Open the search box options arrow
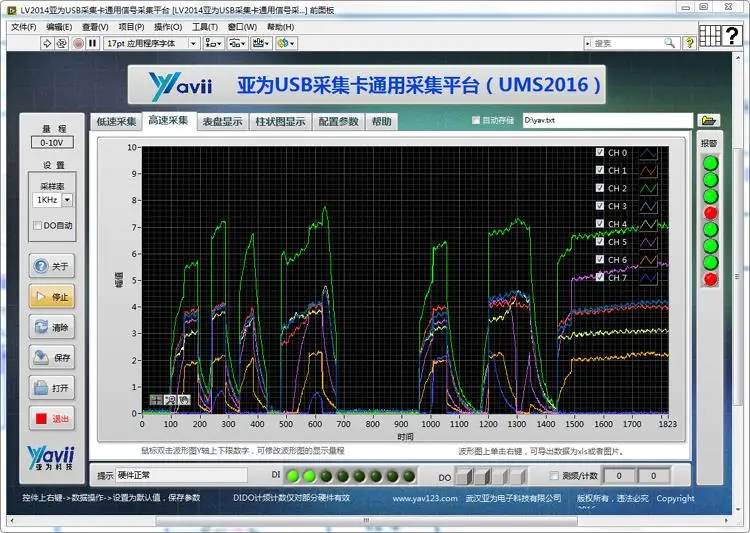750x533 pixels. [587, 44]
